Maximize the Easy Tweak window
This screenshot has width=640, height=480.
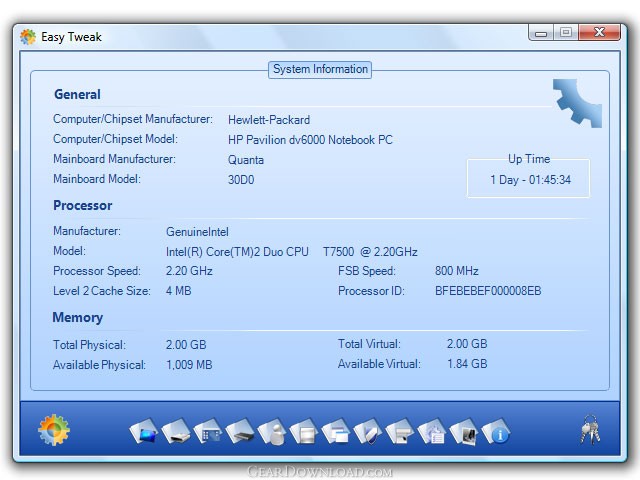point(566,33)
